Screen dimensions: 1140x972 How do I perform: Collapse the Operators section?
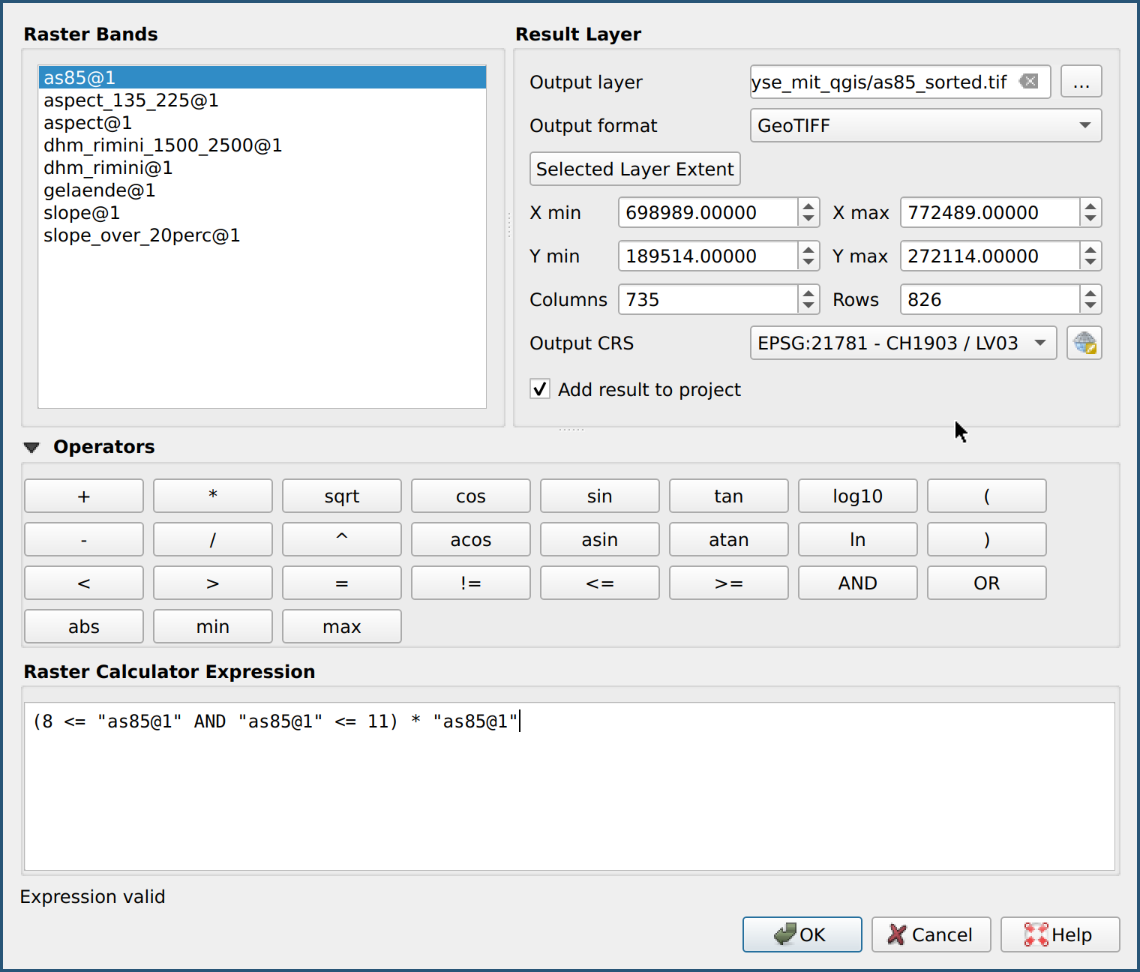click(32, 448)
